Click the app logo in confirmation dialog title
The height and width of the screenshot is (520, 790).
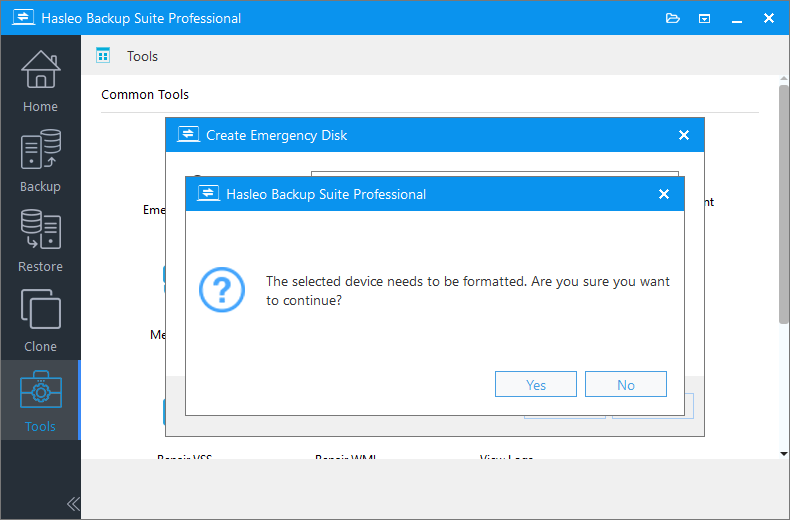click(208, 193)
